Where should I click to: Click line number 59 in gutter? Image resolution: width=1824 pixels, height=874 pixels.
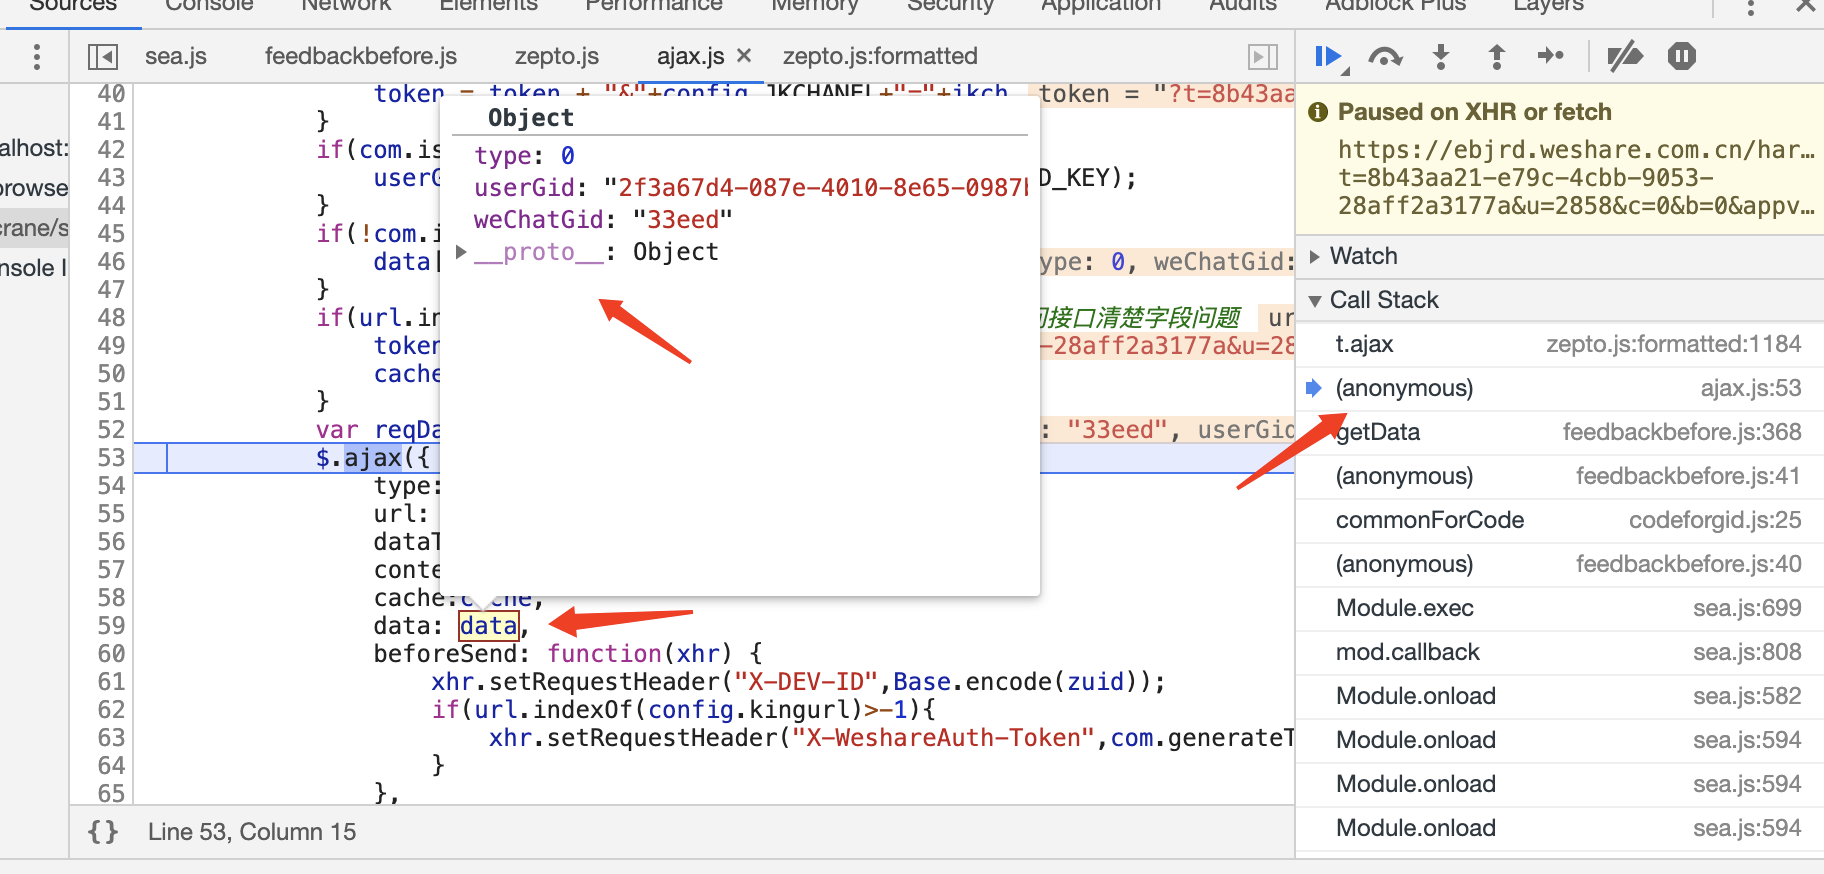(x=111, y=626)
